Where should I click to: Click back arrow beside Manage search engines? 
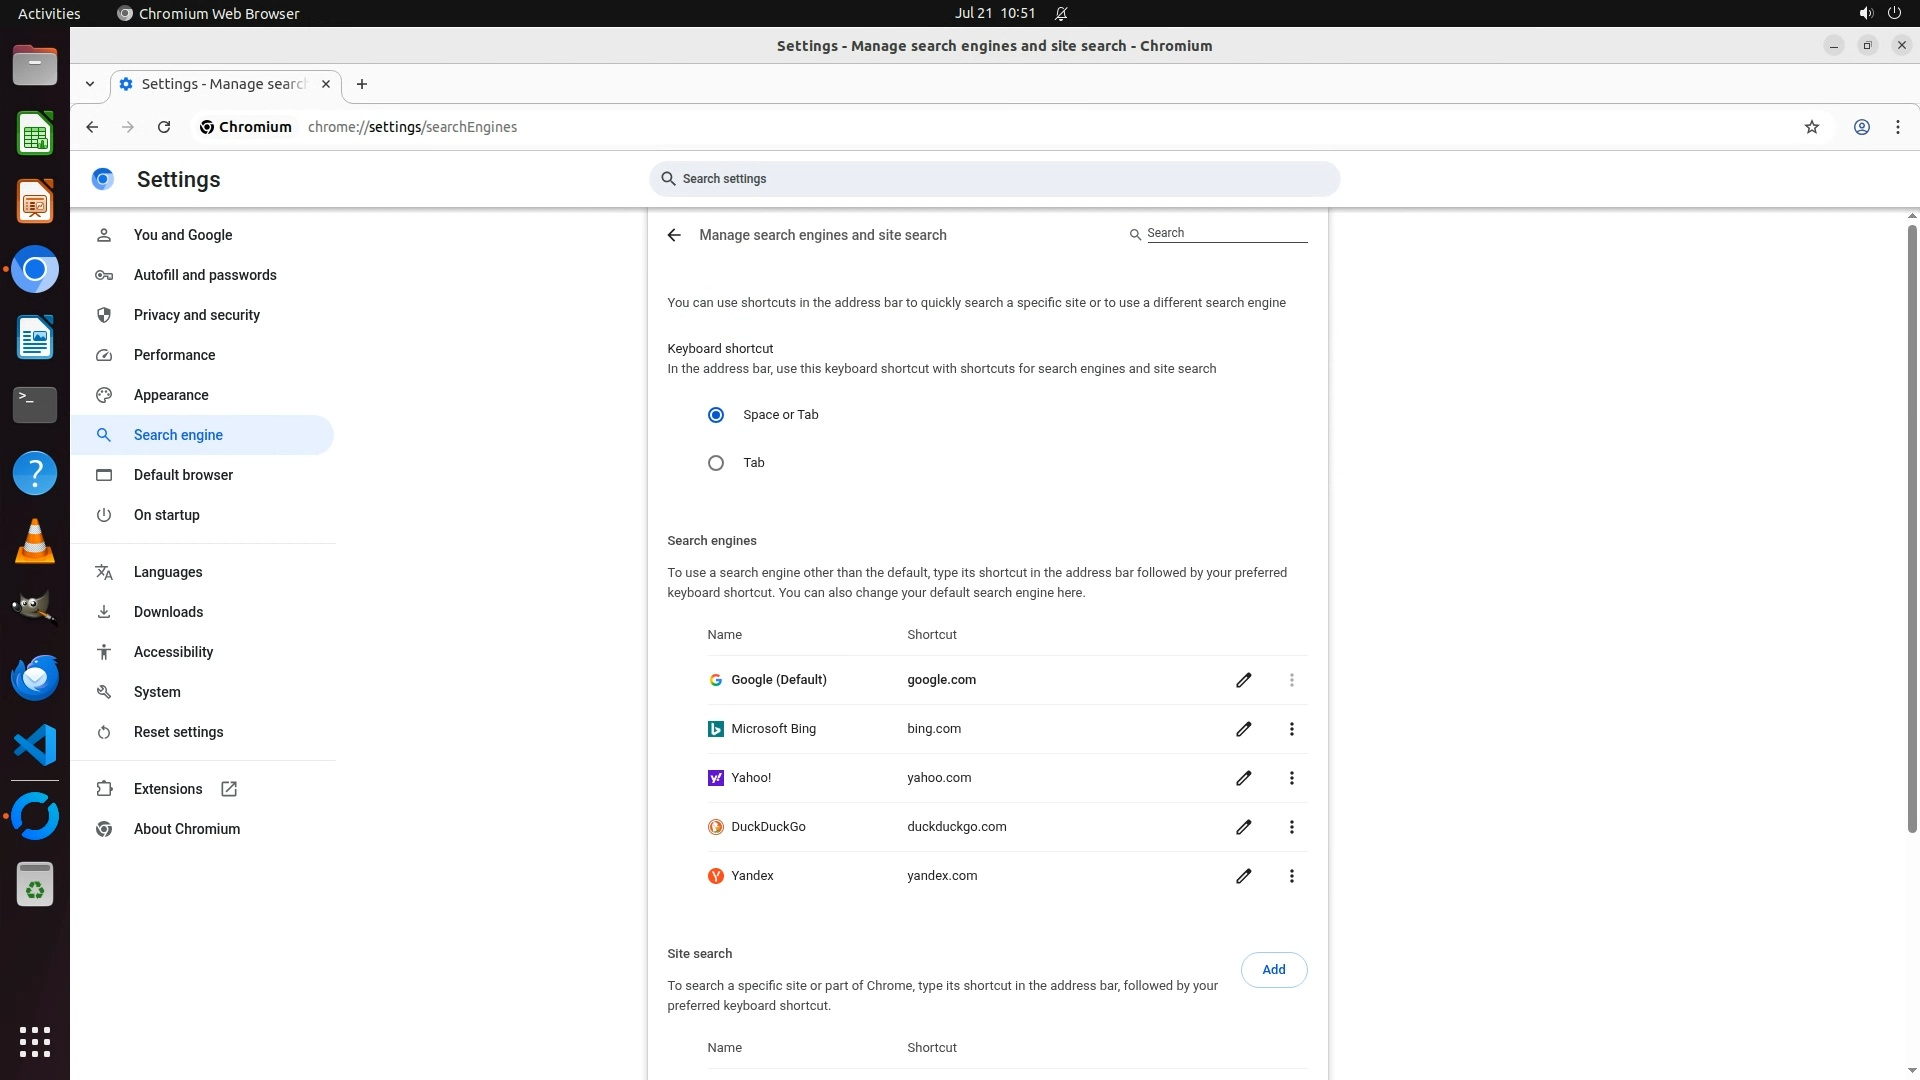point(674,235)
